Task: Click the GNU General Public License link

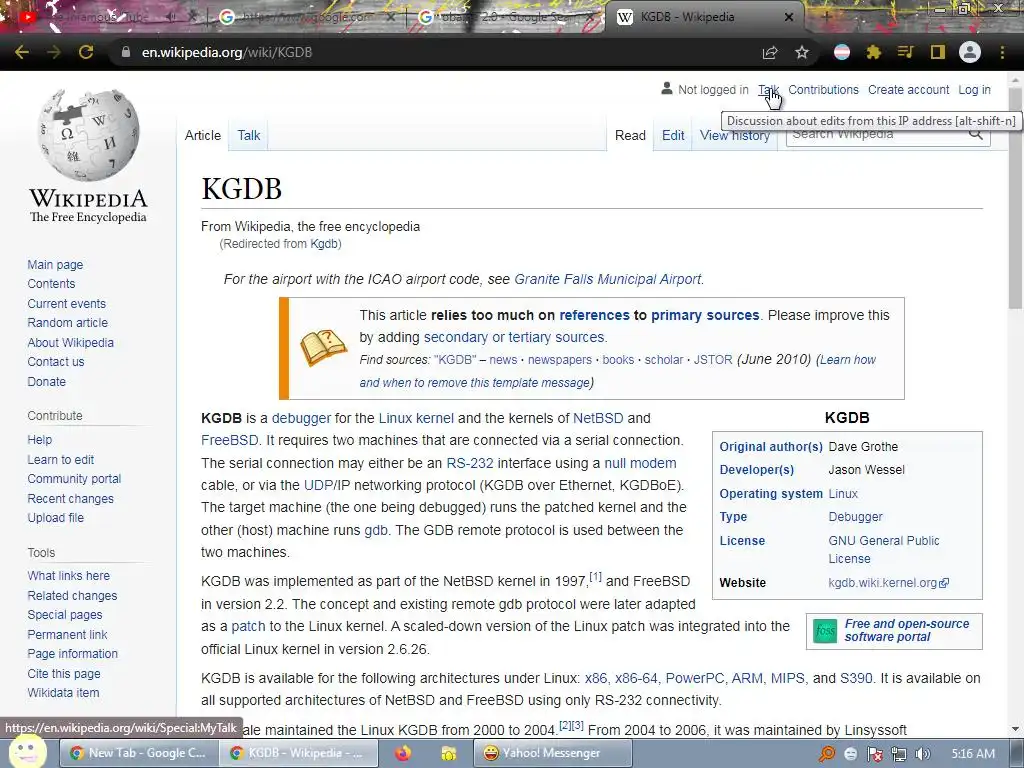Action: (x=884, y=549)
